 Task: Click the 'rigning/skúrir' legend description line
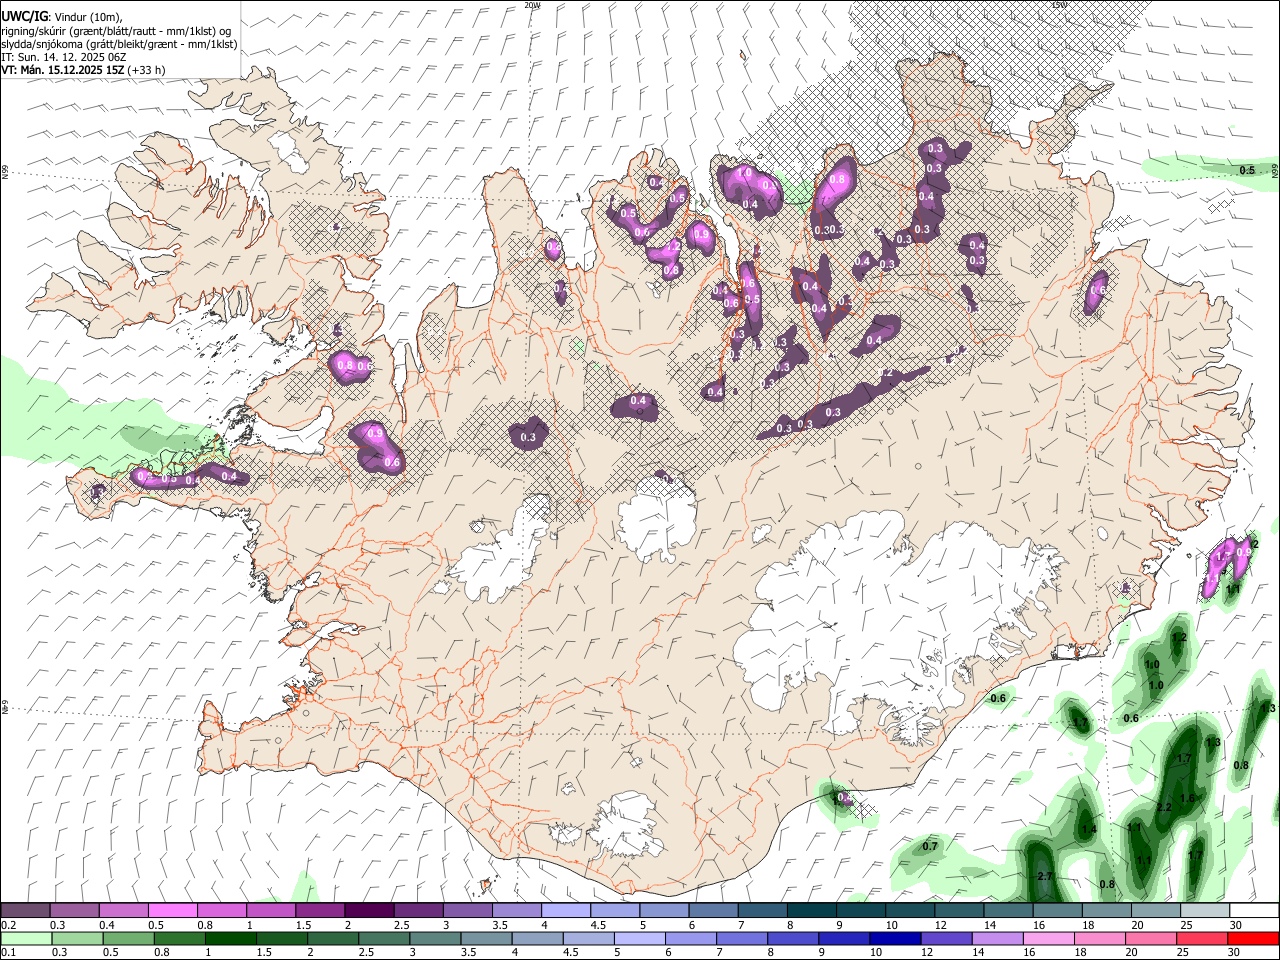(x=116, y=31)
